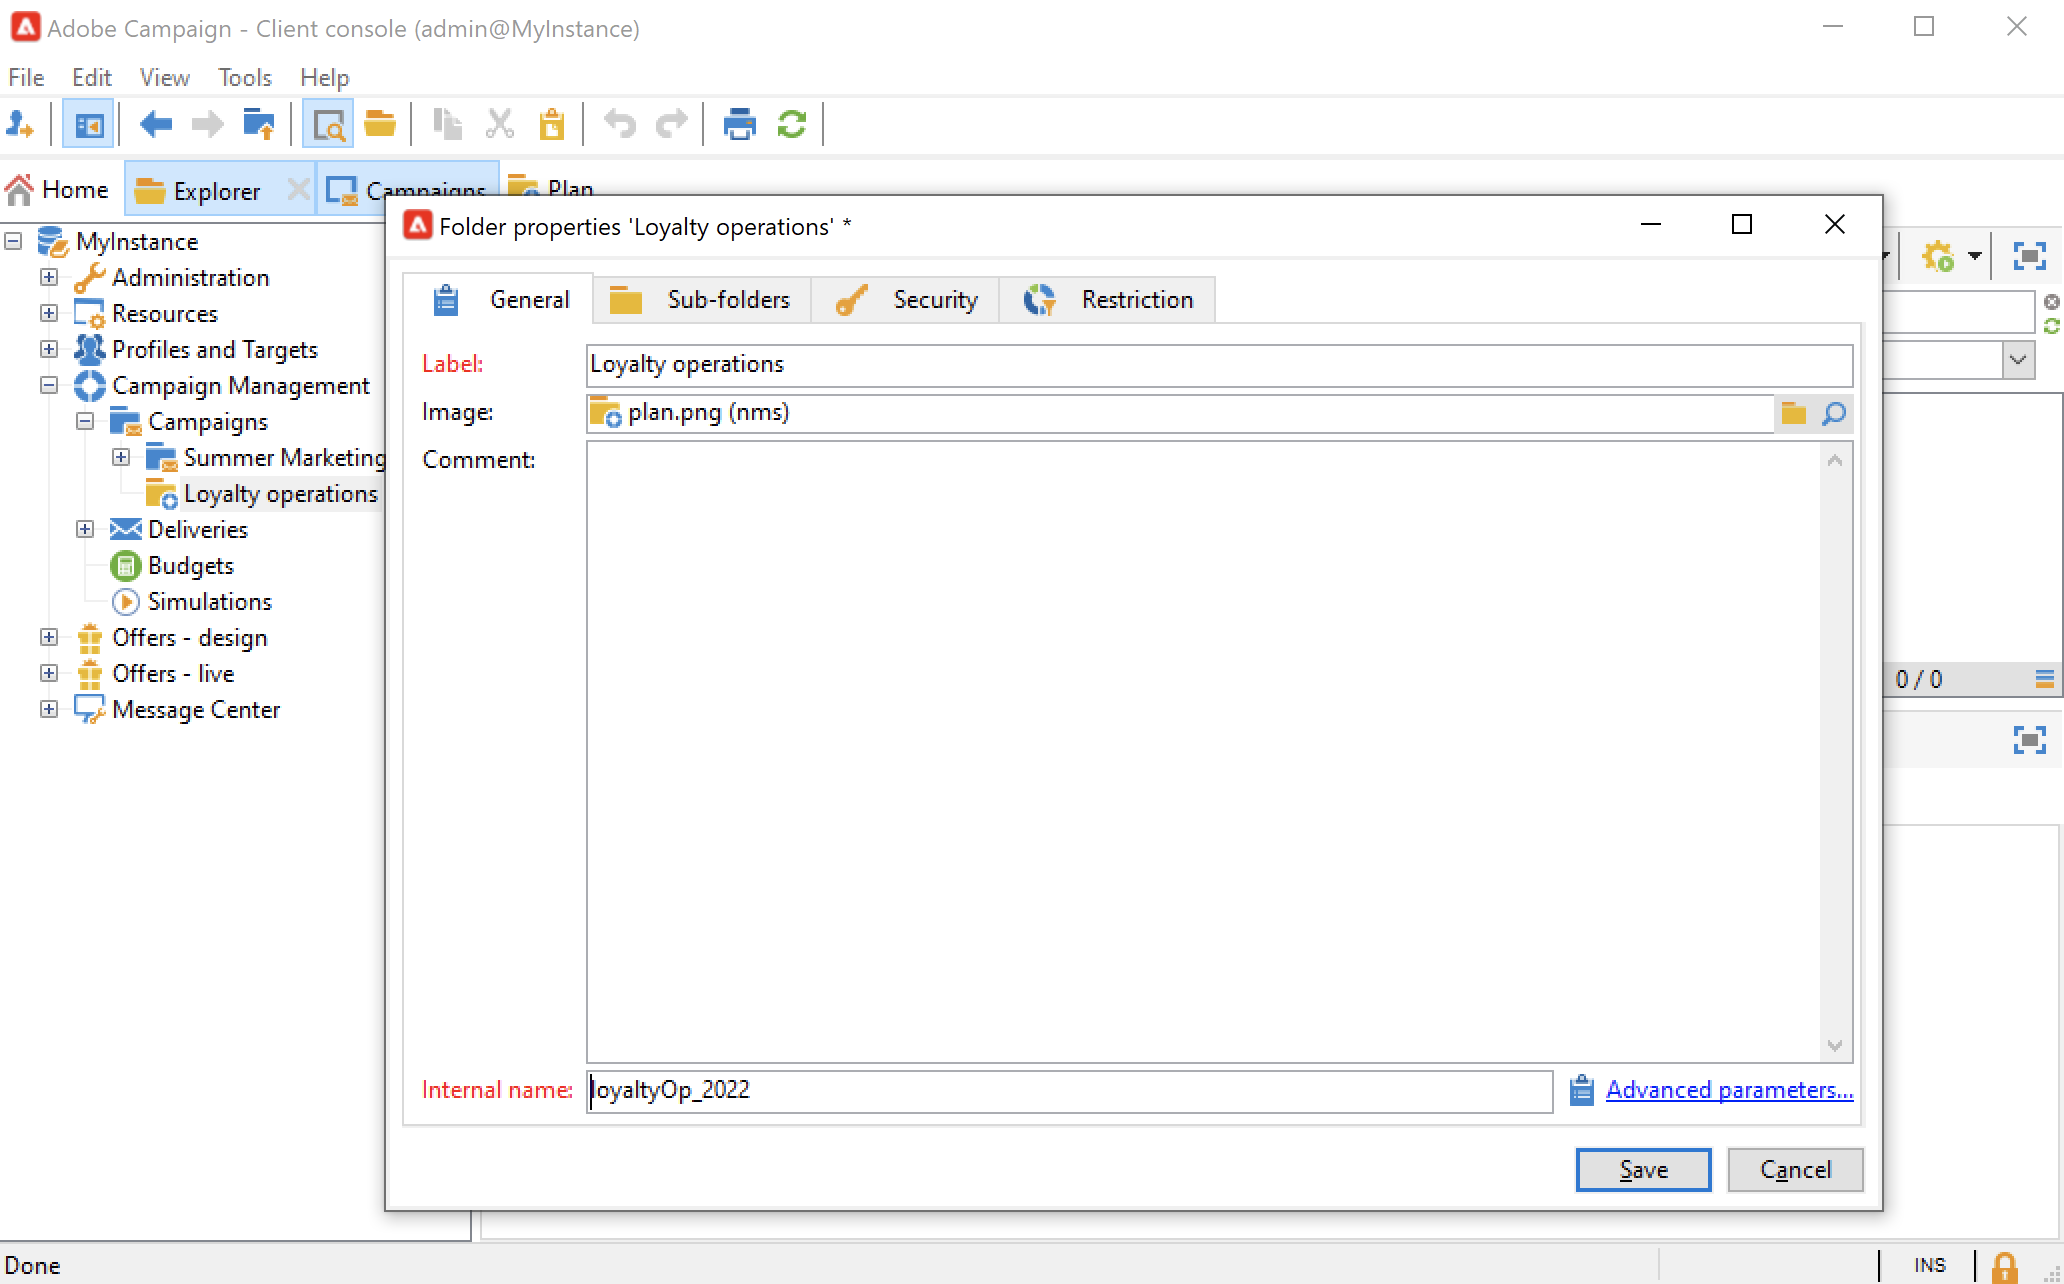Viewport: 2064px width, 1284px height.
Task: Expand the Deliveries tree node
Action: click(85, 529)
